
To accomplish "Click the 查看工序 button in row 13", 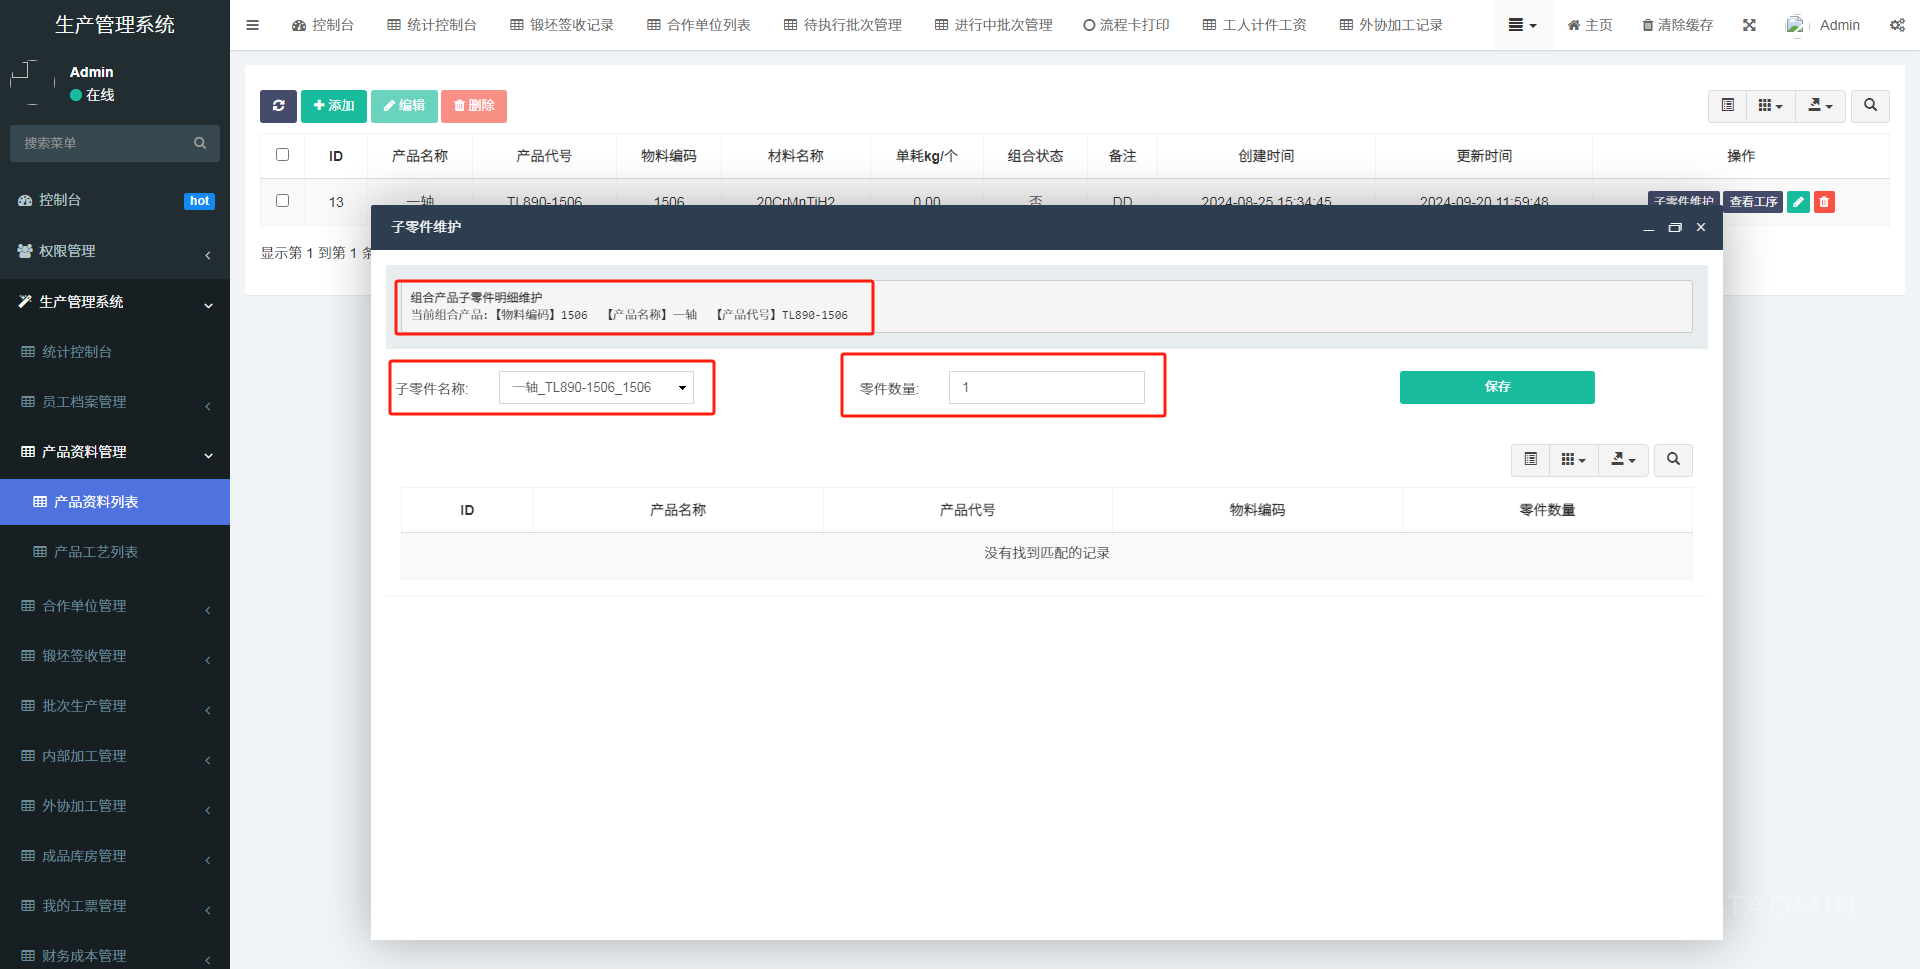I will 1753,202.
